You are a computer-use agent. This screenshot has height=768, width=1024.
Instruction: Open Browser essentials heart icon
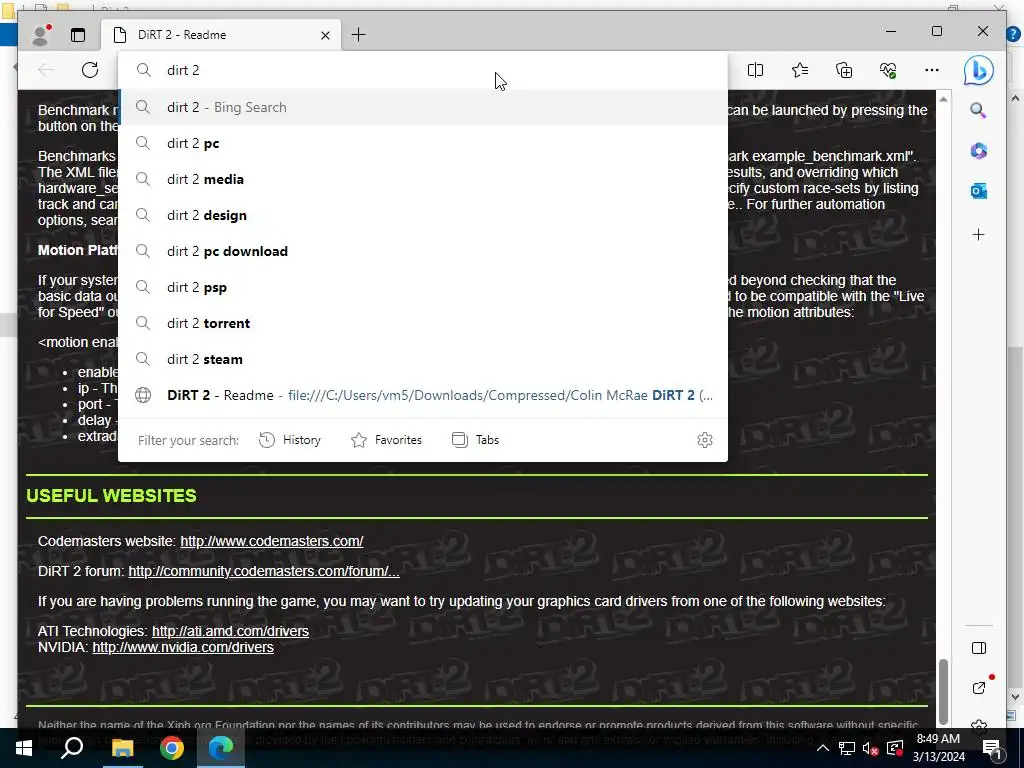pyautogui.click(x=888, y=70)
